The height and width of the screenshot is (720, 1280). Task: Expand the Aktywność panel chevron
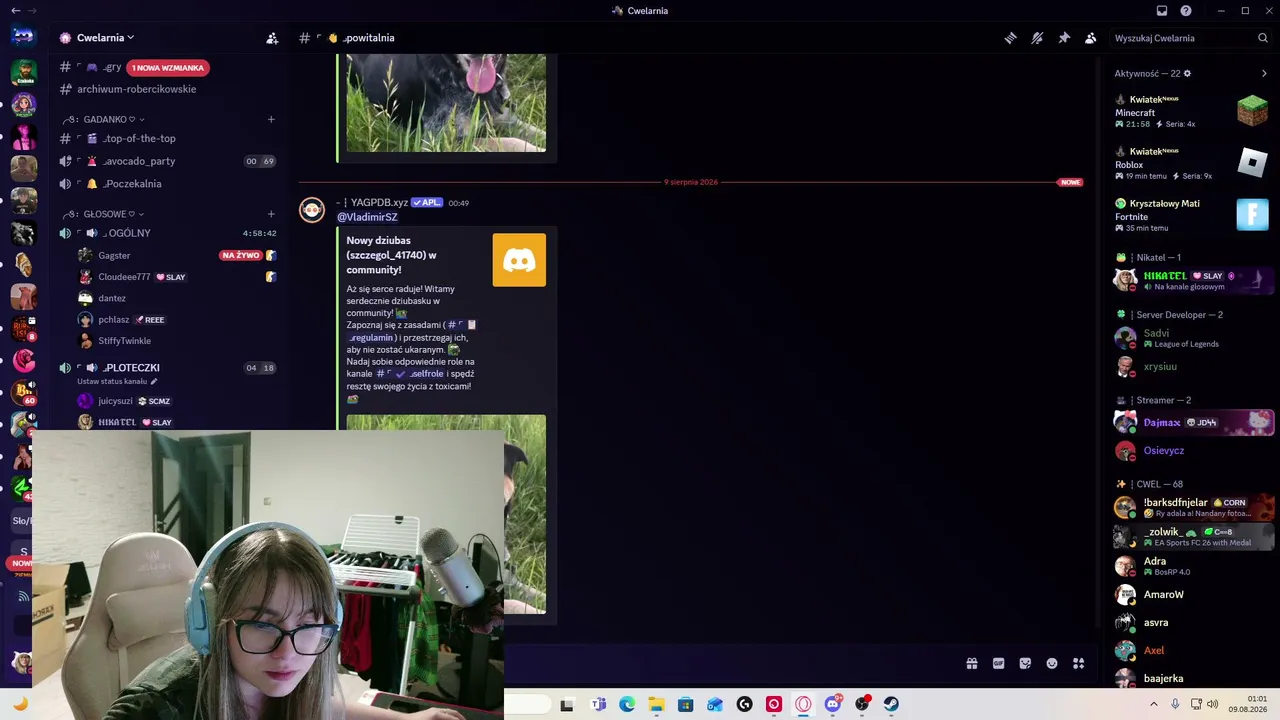(1264, 73)
